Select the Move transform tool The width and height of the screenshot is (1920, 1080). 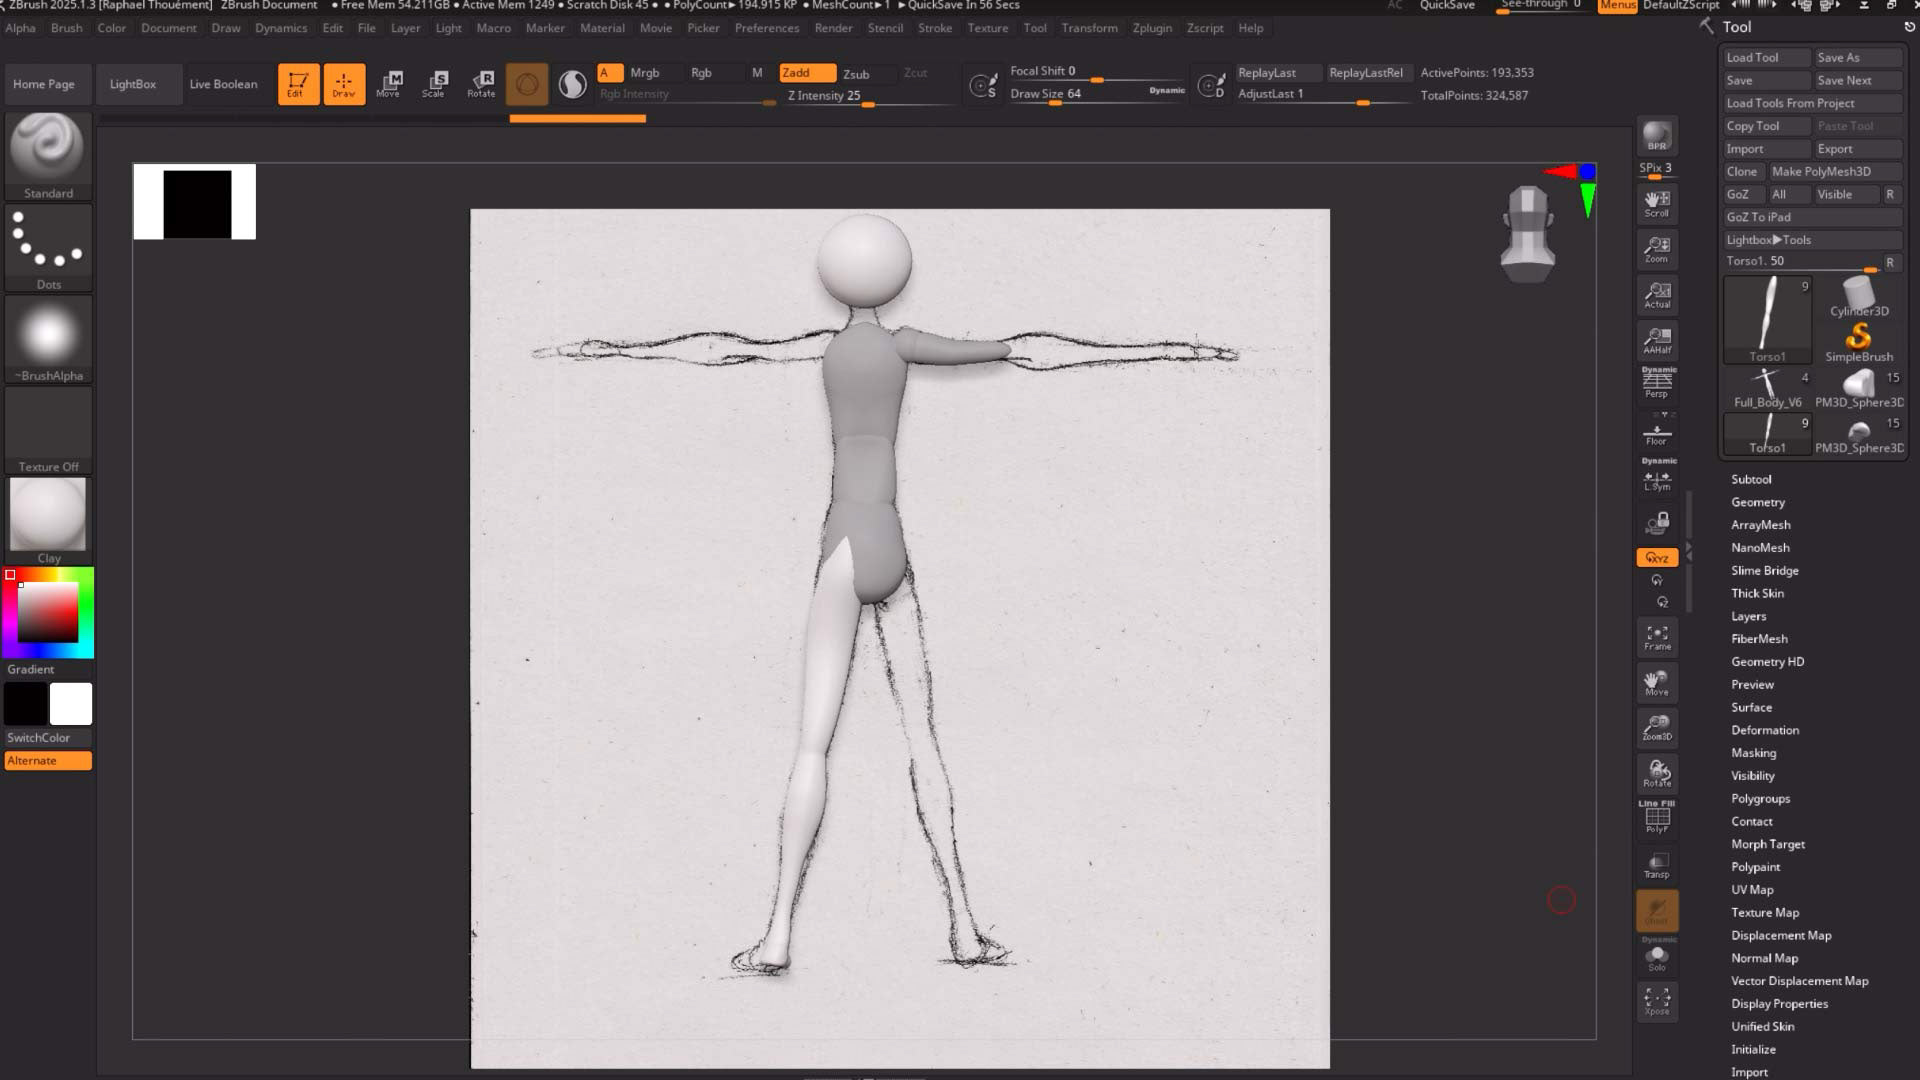(388, 83)
